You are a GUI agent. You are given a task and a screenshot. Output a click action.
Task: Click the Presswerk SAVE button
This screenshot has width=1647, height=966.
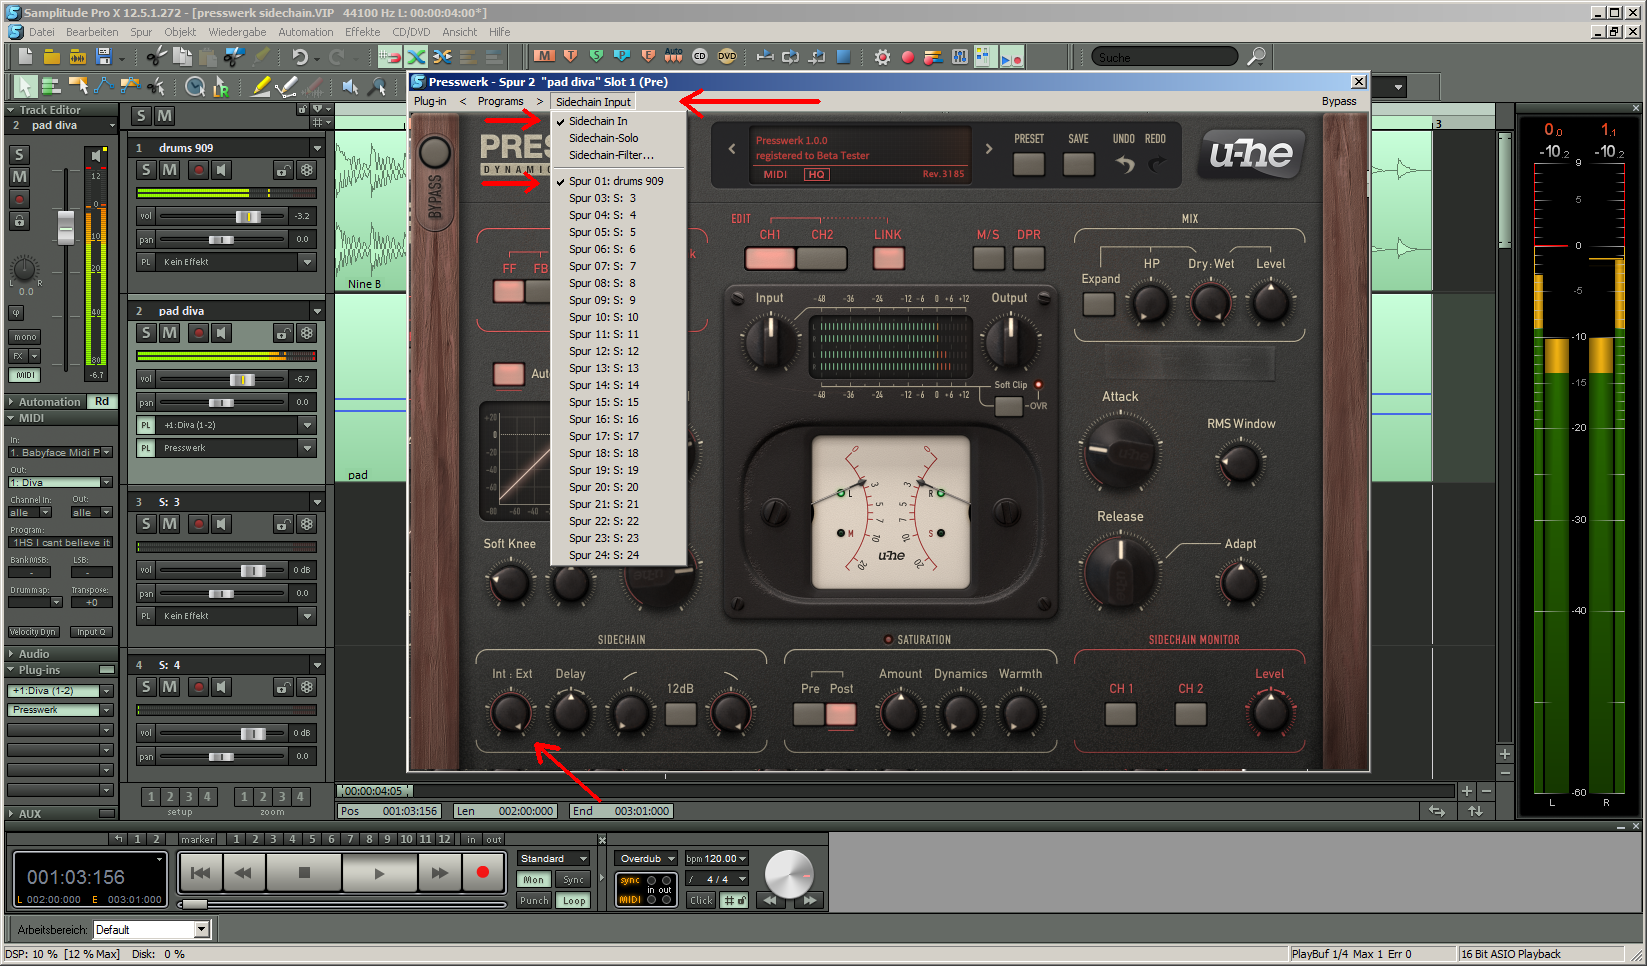pos(1078,164)
